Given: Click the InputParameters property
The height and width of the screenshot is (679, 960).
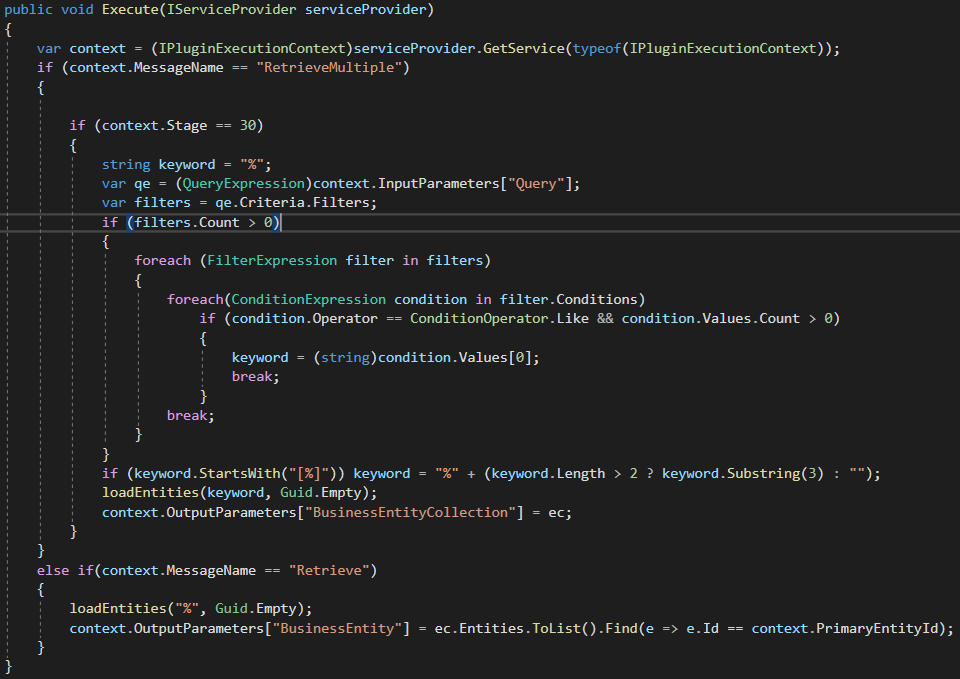Looking at the screenshot, I should [438, 184].
